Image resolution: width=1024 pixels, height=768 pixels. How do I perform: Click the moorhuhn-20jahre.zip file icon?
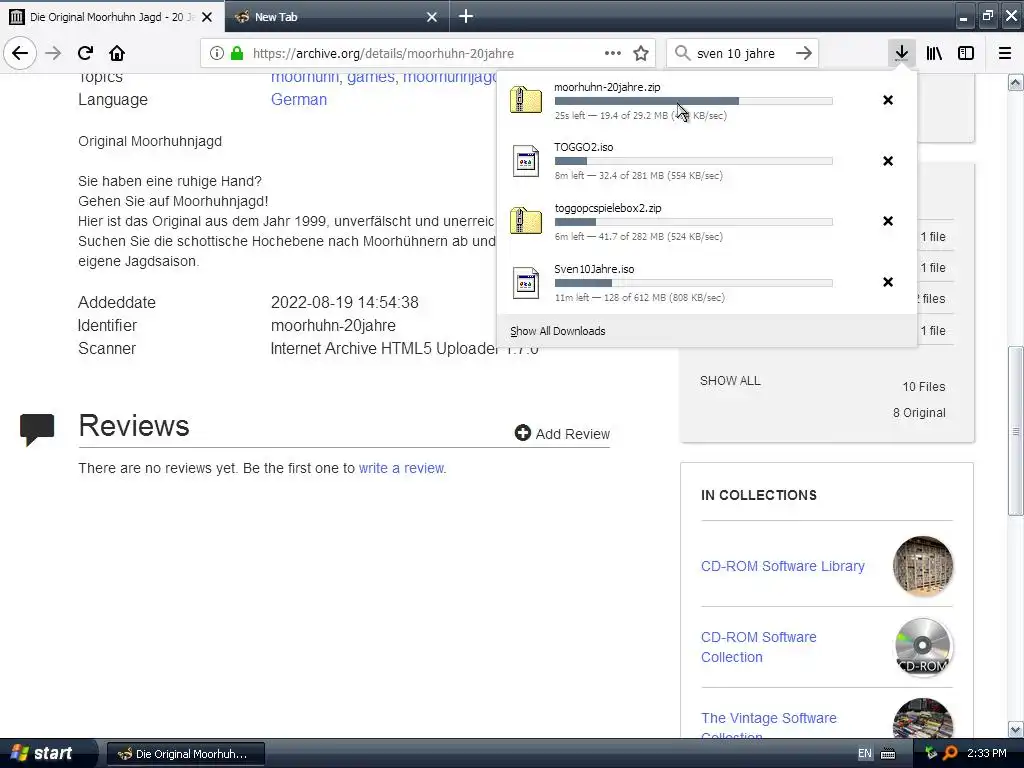tap(526, 100)
